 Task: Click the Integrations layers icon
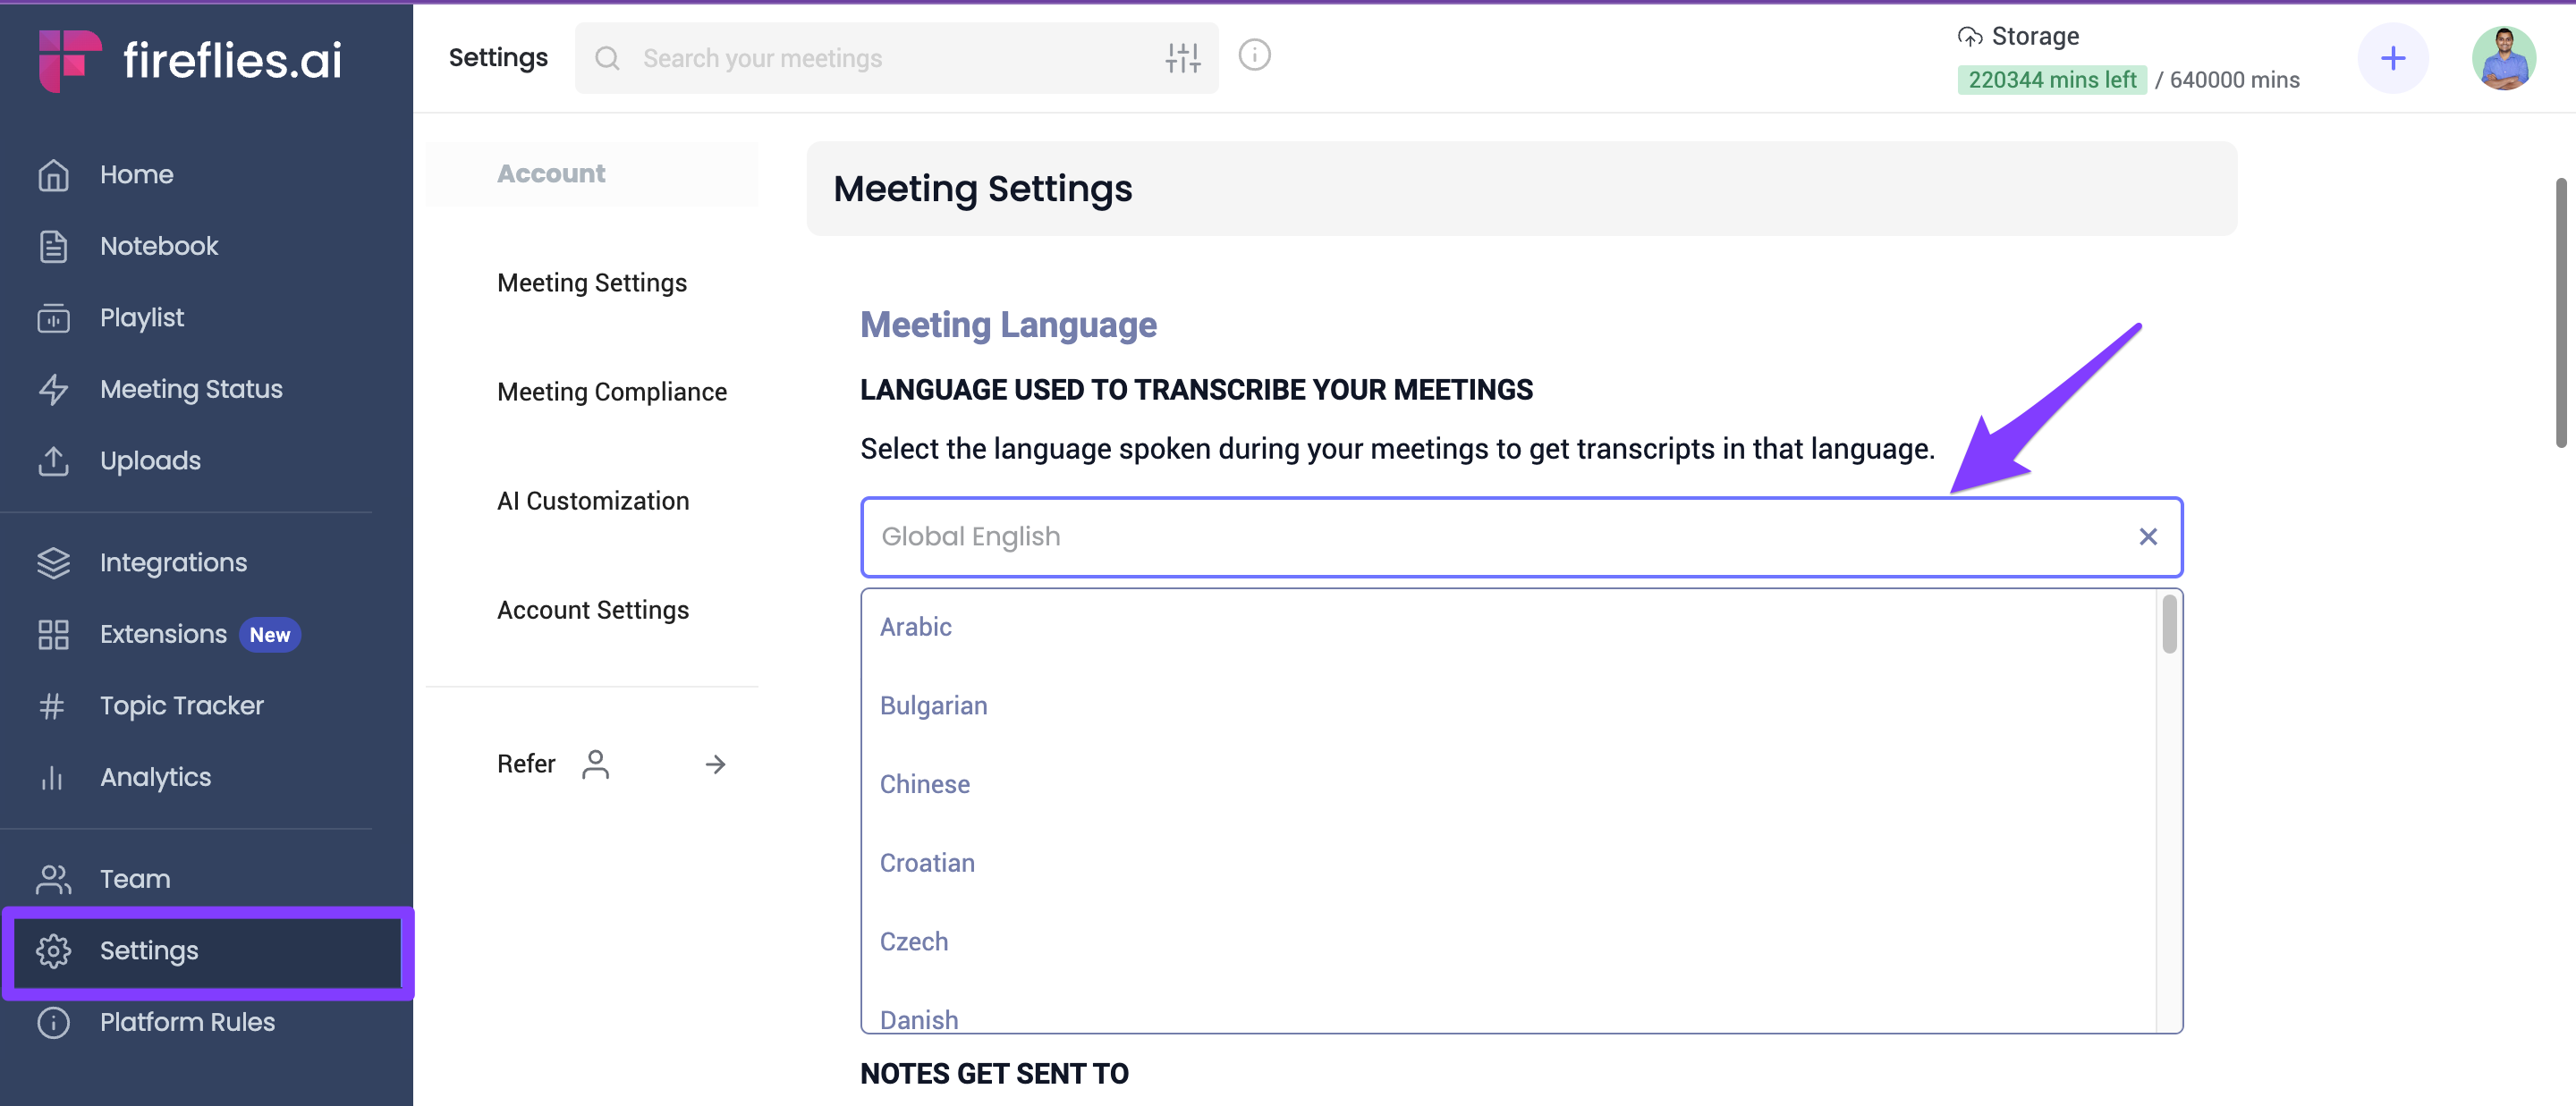pos(53,563)
